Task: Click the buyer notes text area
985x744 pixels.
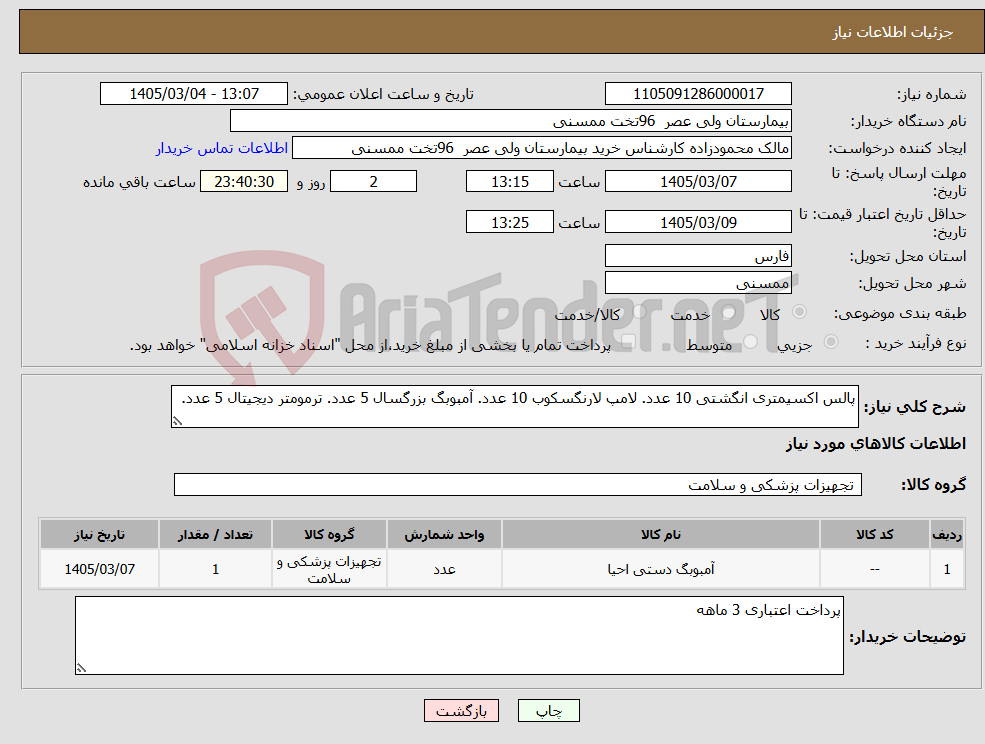Action: 459,636
